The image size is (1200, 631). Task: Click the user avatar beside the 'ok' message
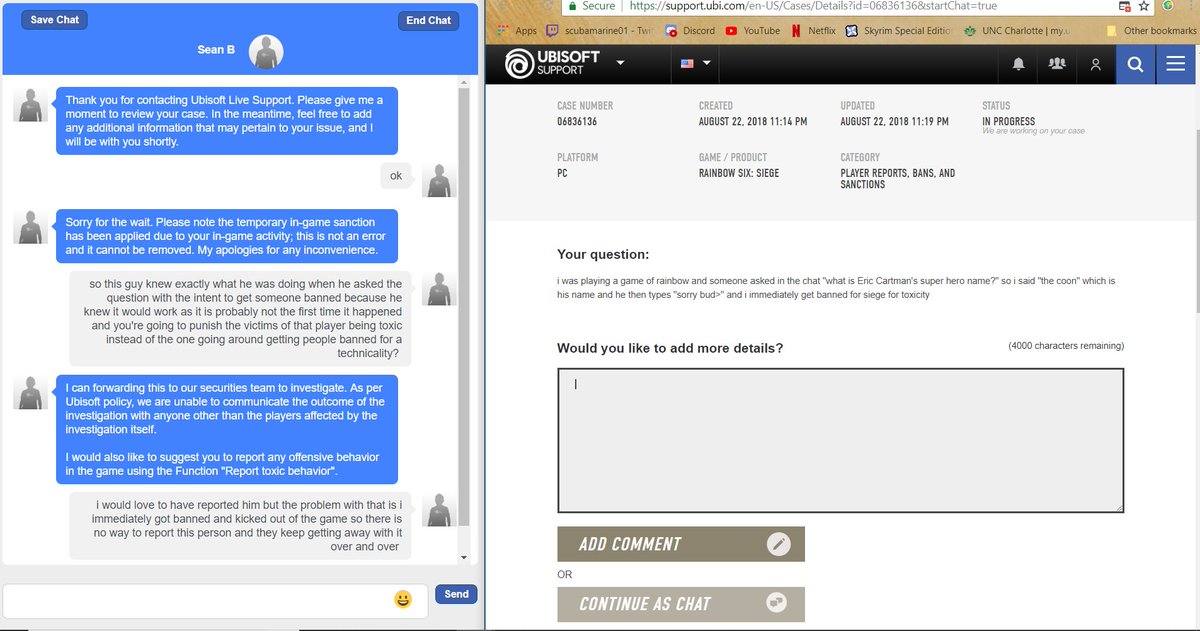(440, 180)
